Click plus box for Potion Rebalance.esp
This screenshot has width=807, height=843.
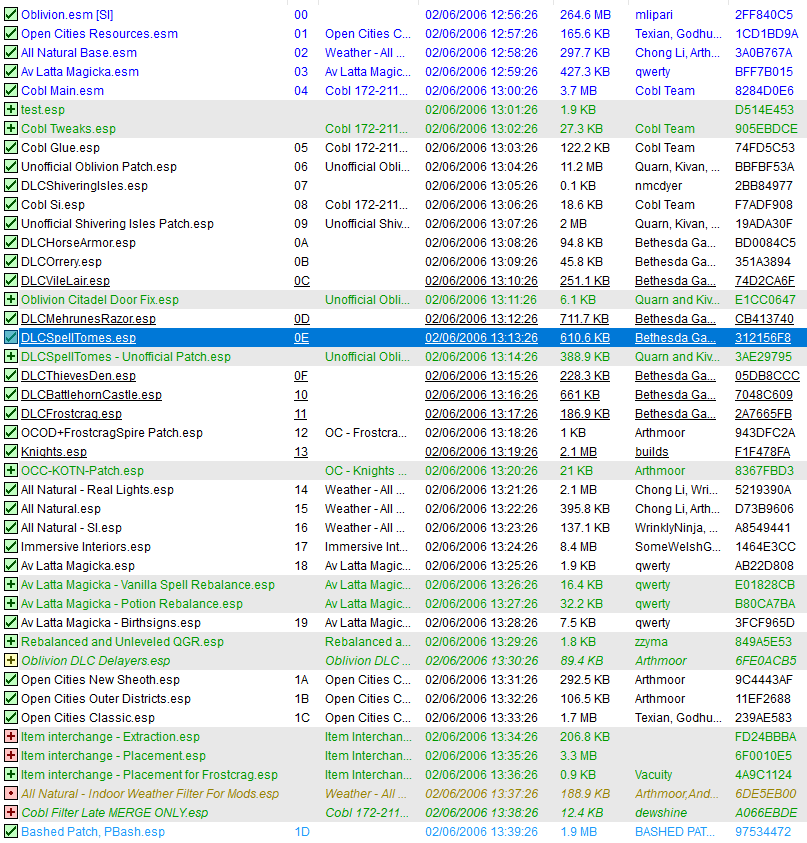point(11,604)
